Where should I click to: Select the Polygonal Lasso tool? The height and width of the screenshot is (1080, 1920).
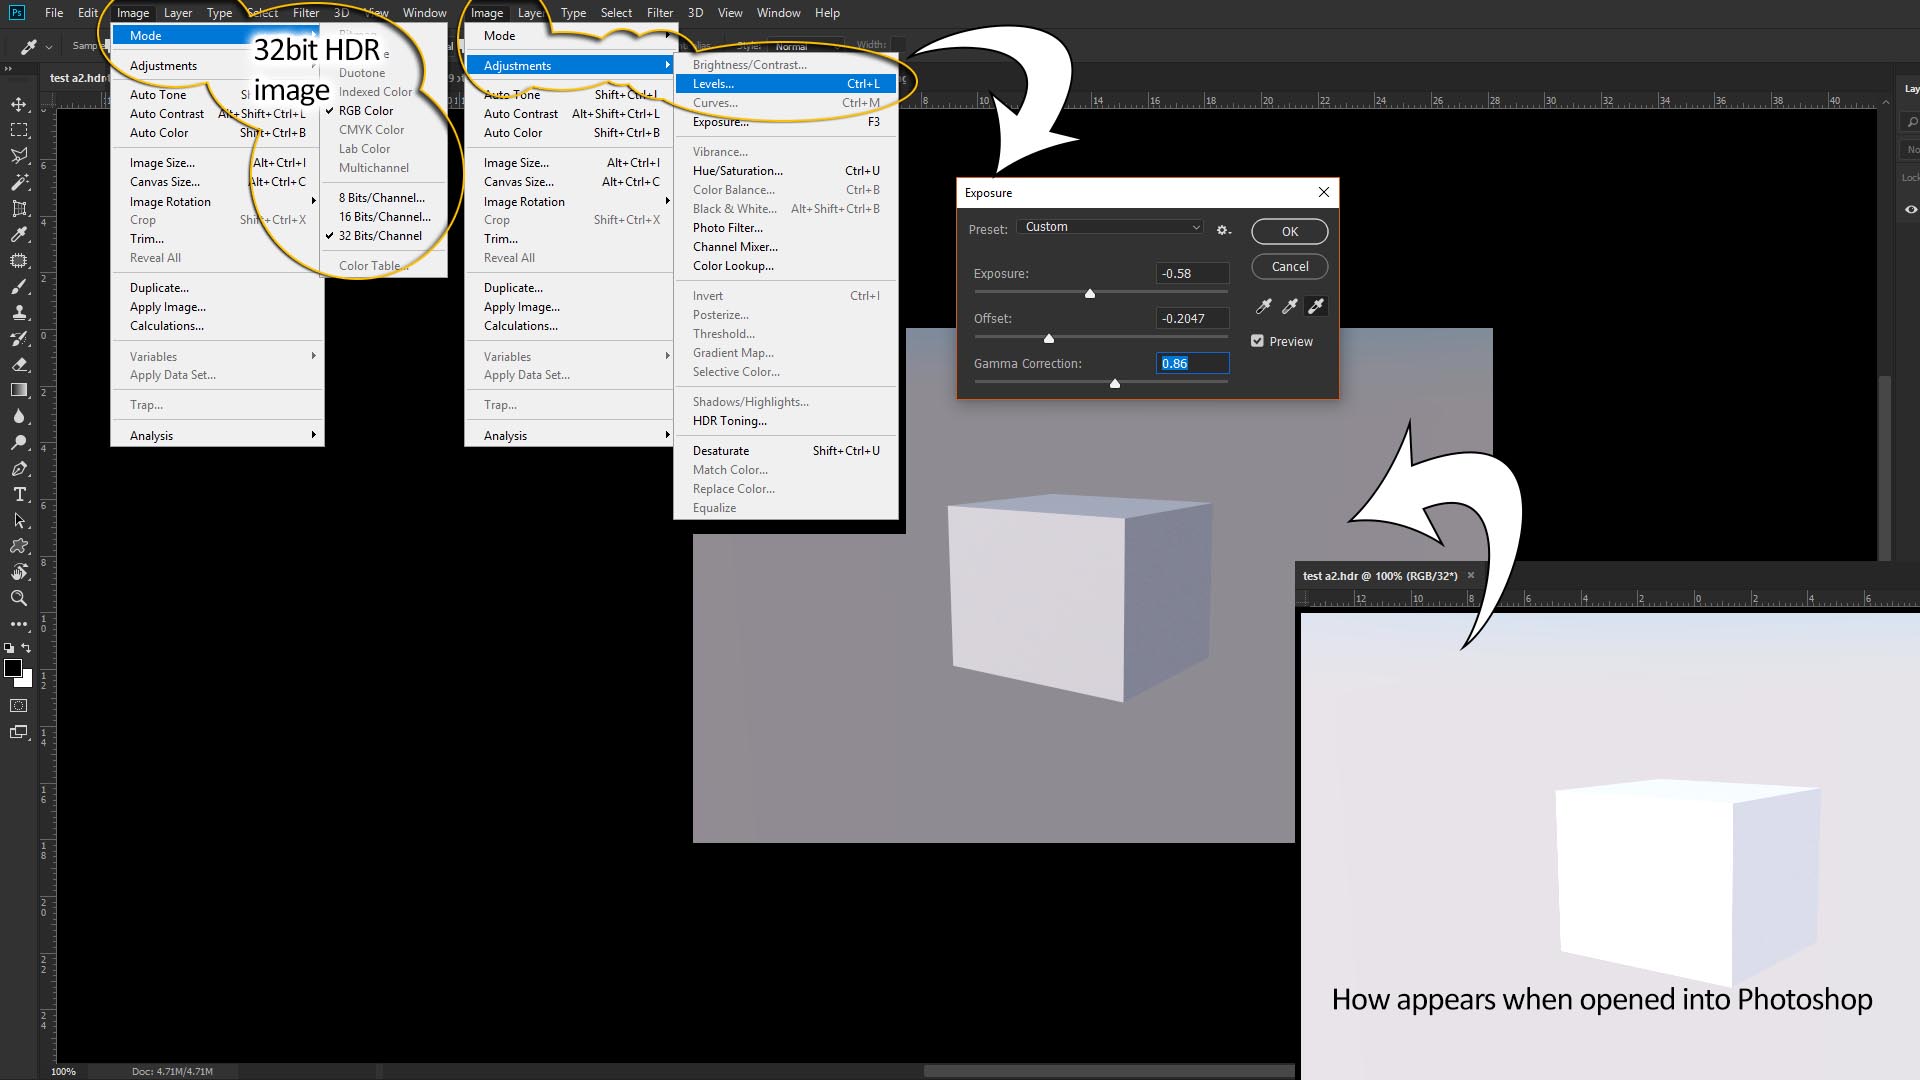[19, 156]
